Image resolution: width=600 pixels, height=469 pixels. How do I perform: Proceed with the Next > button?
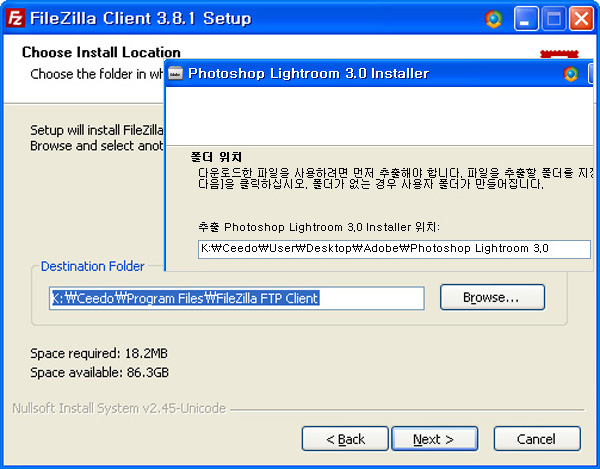pyautogui.click(x=434, y=439)
